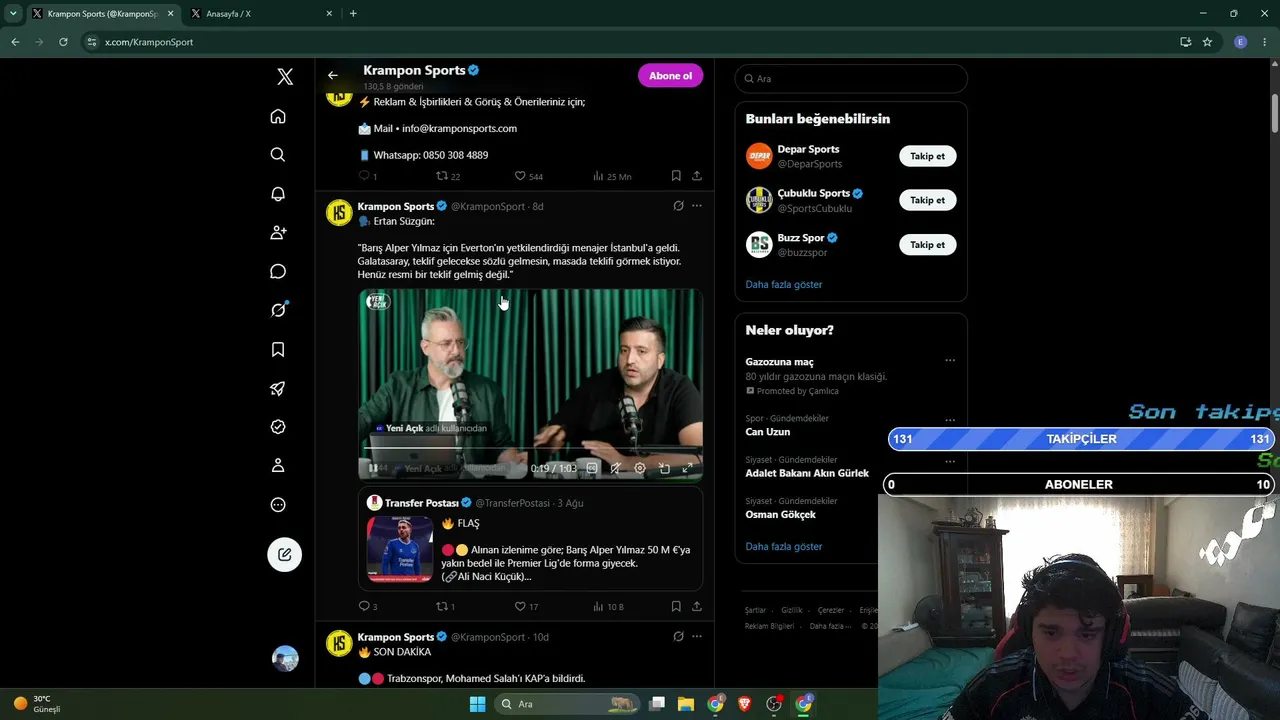Open the account avatar at sidebar bottom
Image resolution: width=1280 pixels, height=720 pixels.
[285, 658]
